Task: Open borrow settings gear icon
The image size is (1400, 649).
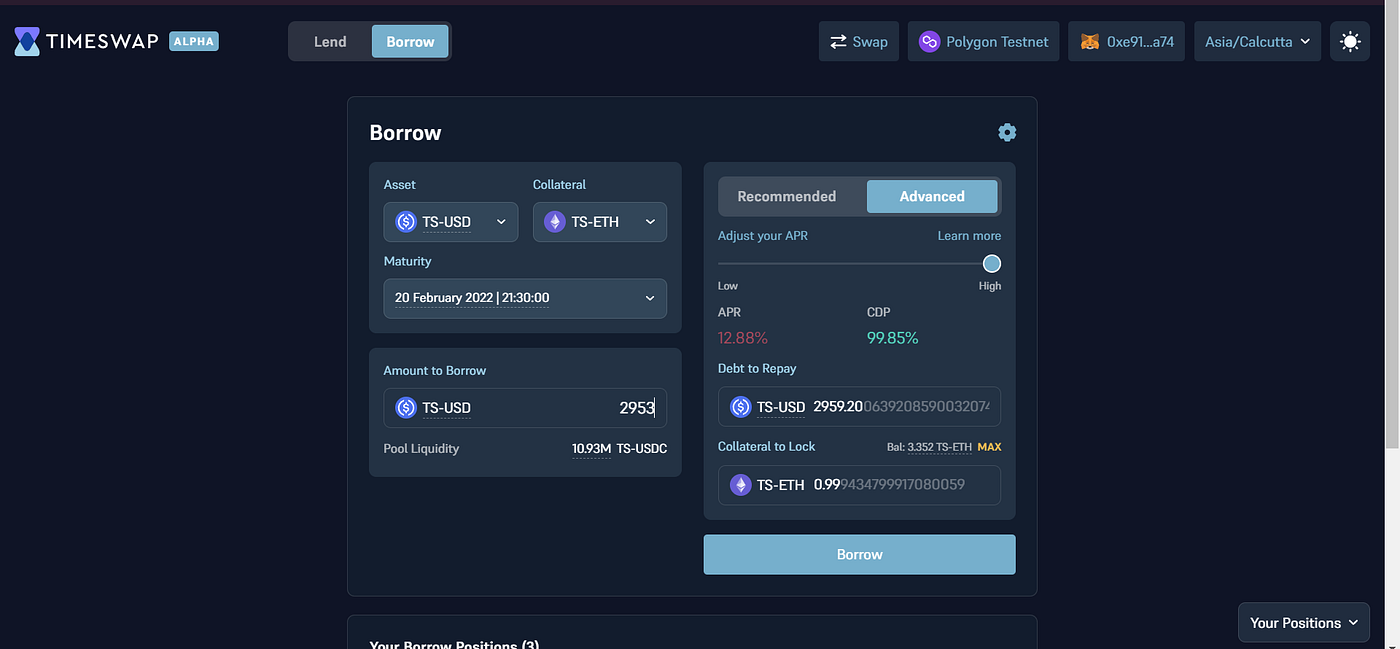Action: [1007, 132]
